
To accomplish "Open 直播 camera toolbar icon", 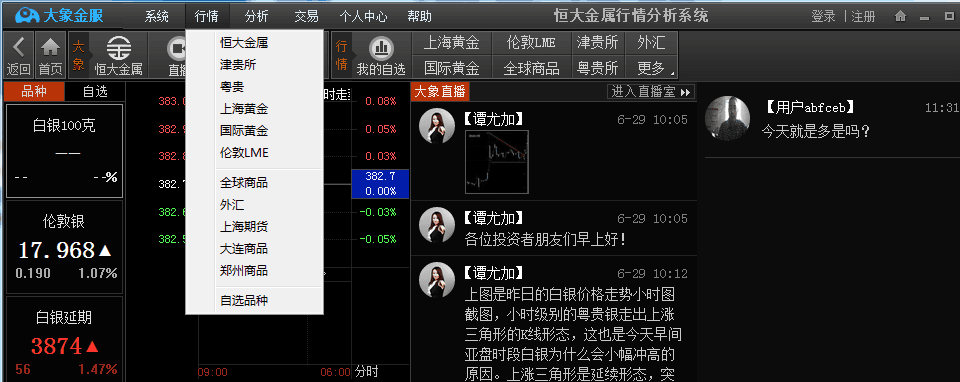I will [178, 48].
